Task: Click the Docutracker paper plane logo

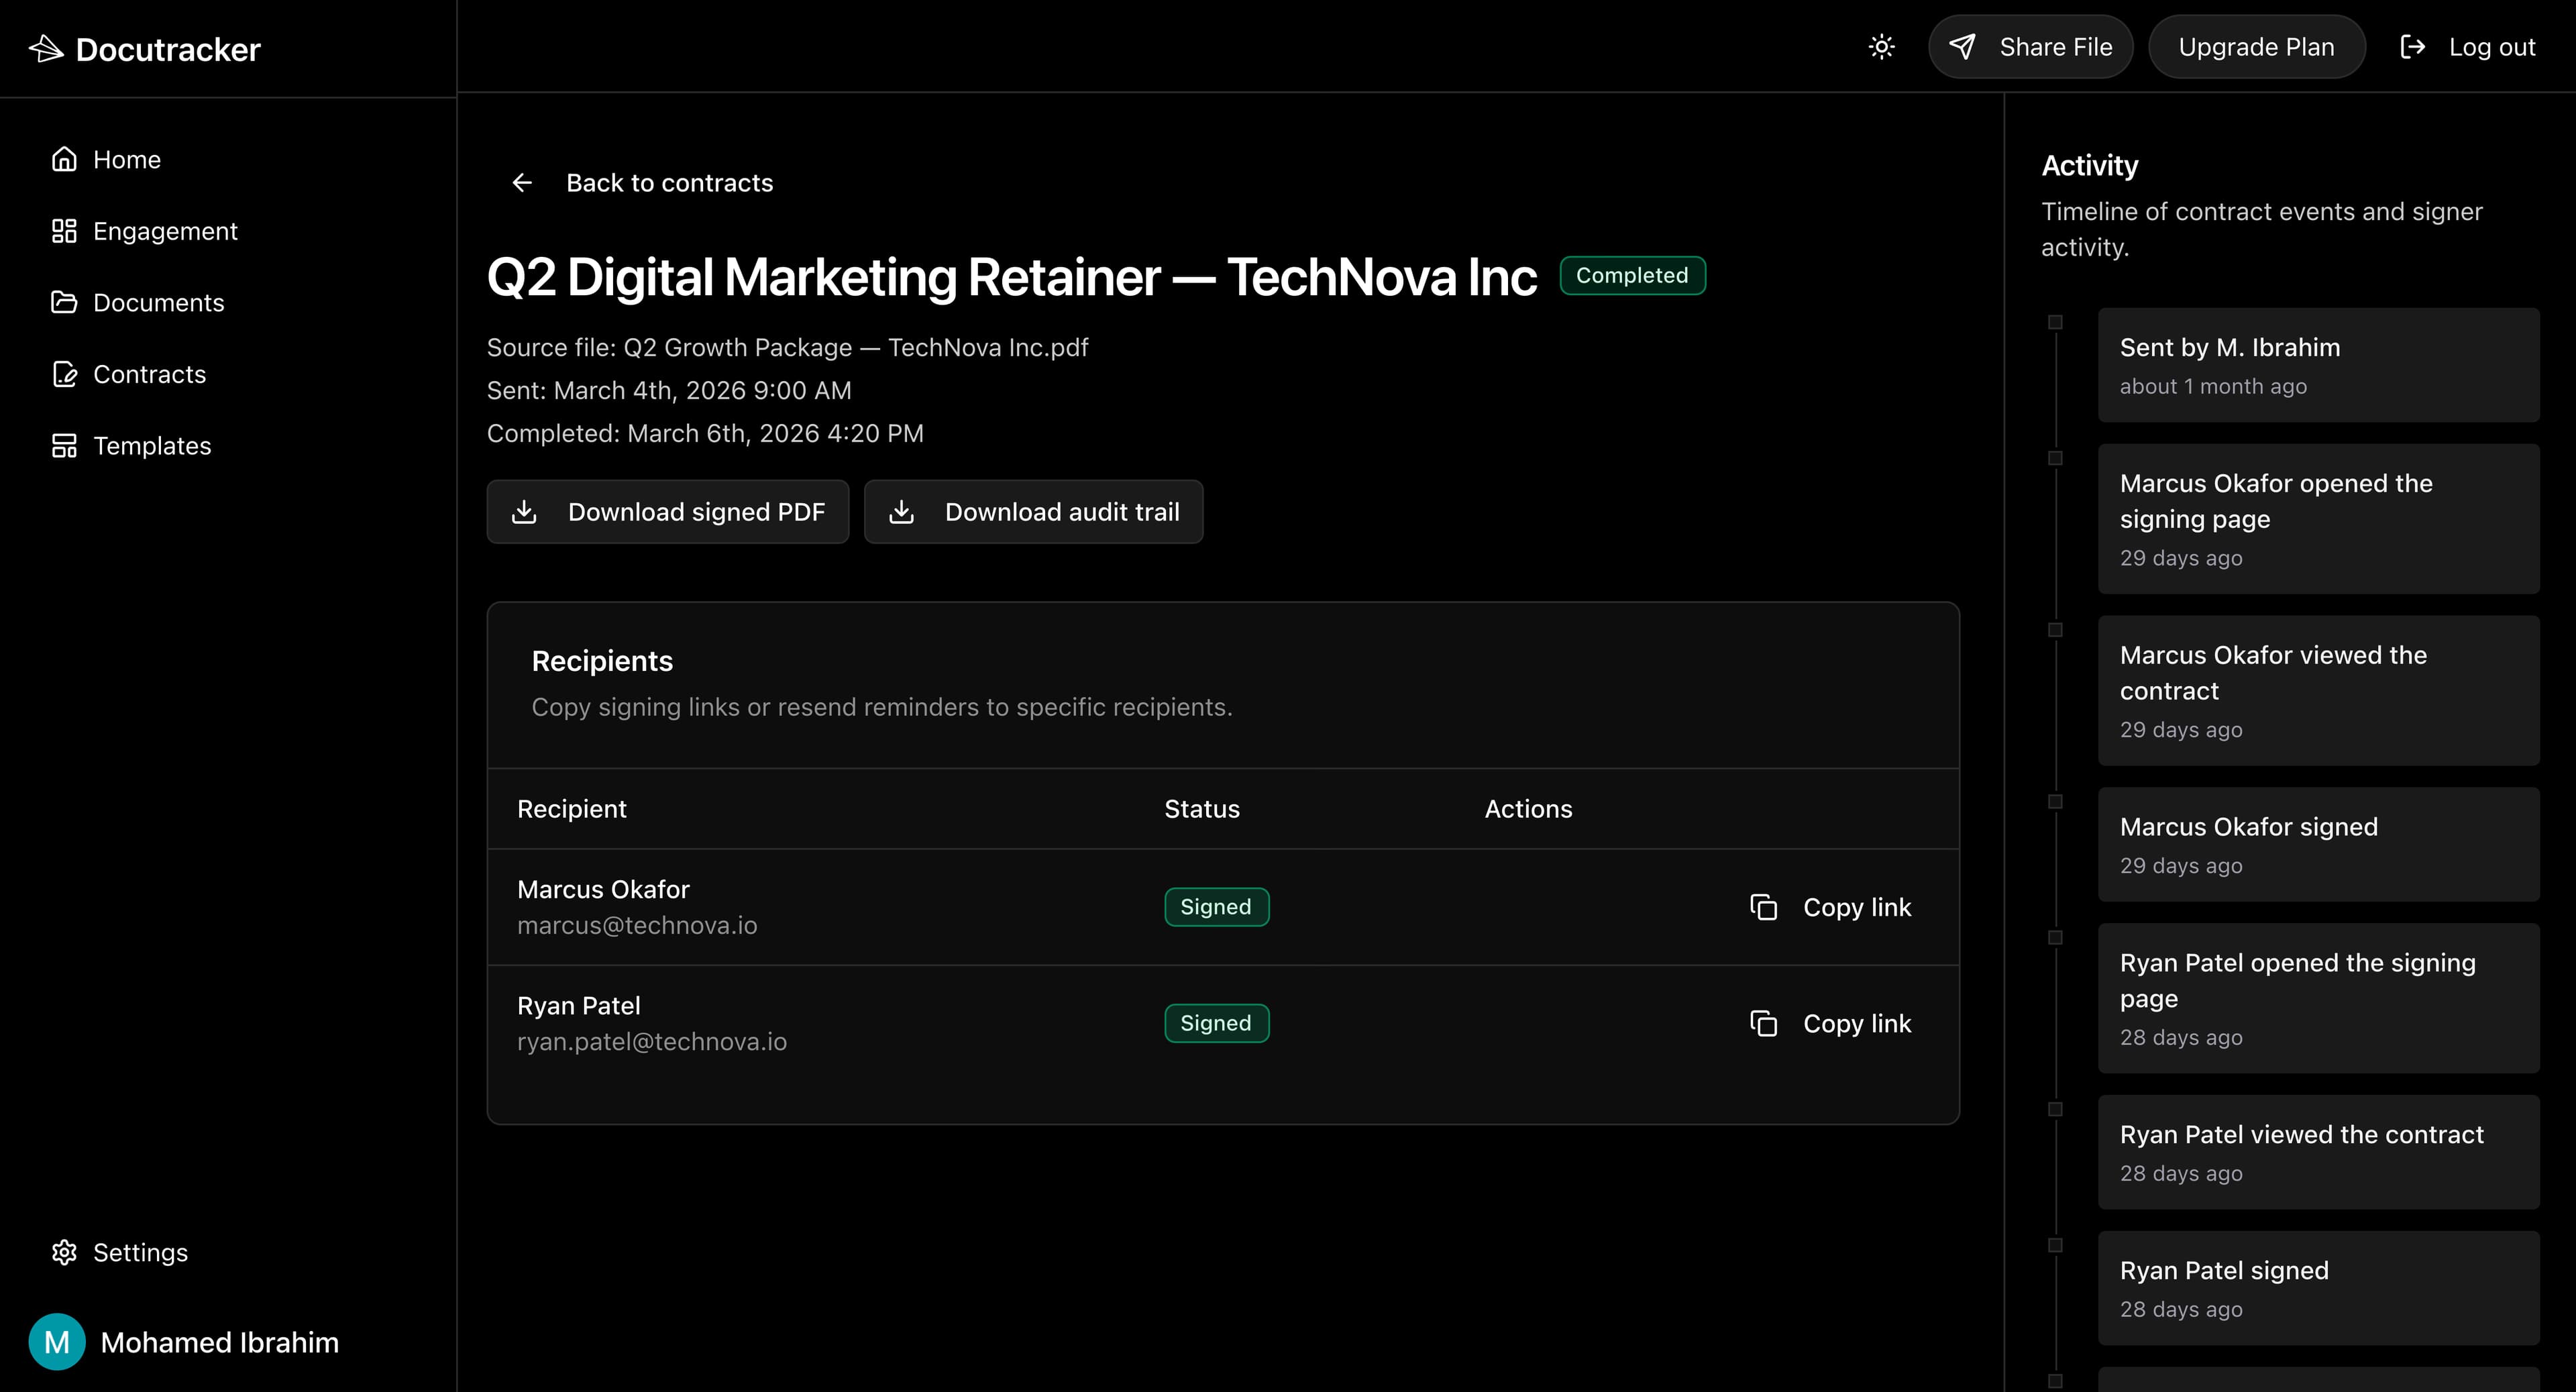Action: tap(46, 48)
